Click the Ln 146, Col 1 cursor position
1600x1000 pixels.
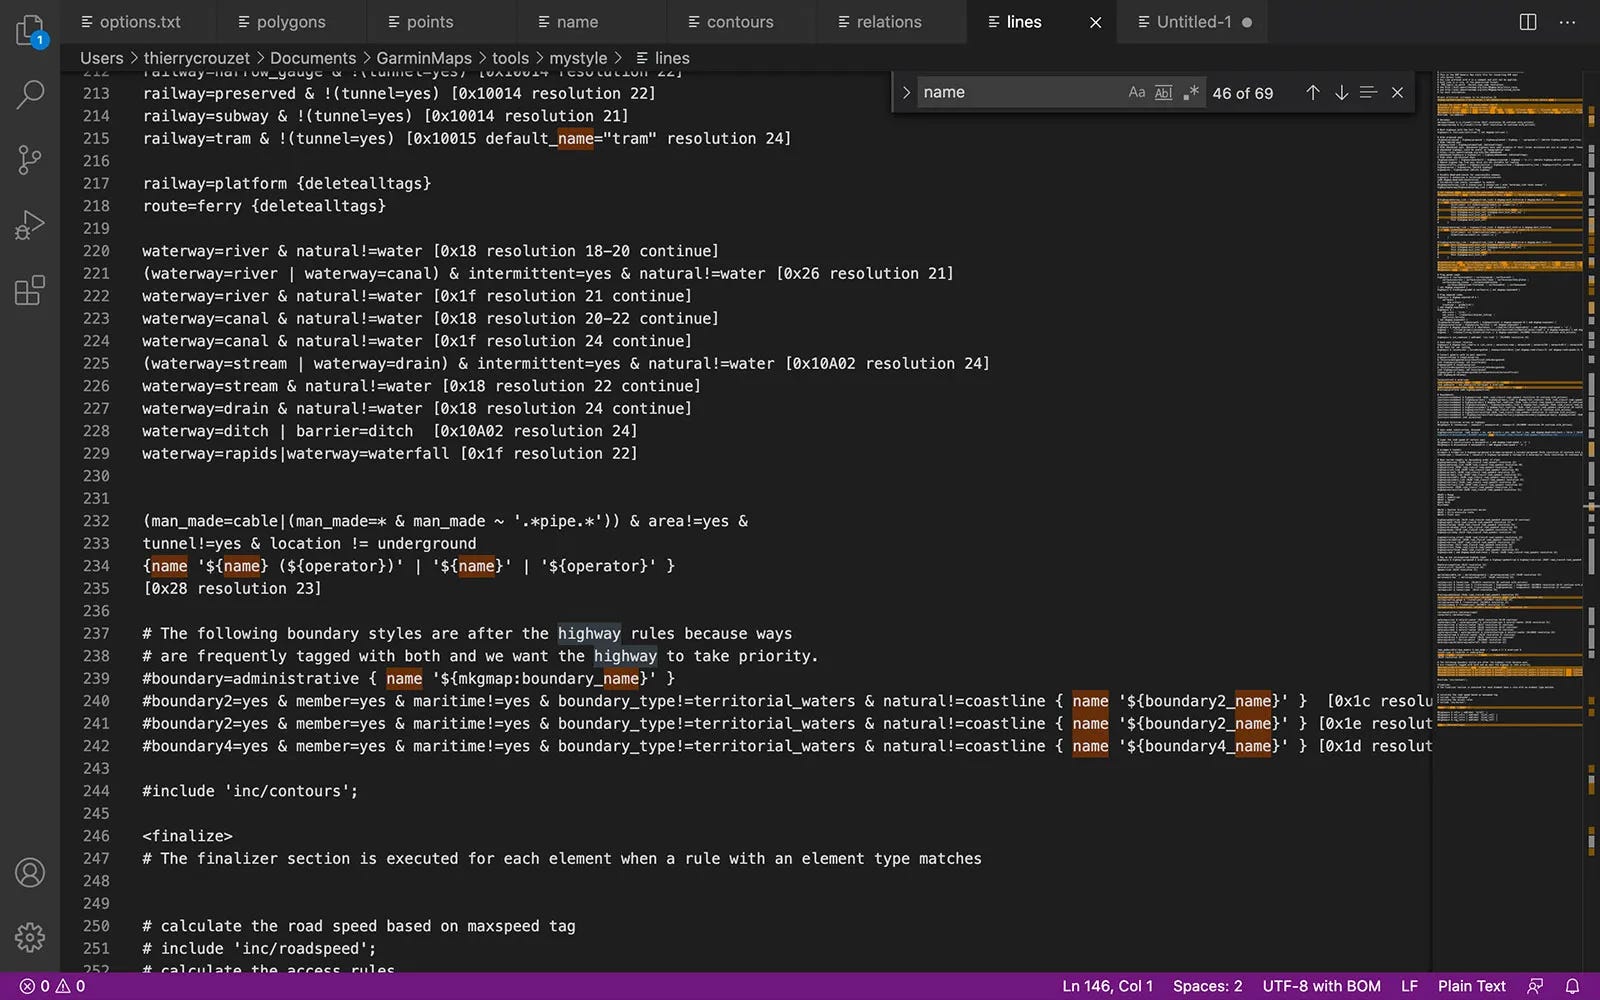click(x=1107, y=986)
